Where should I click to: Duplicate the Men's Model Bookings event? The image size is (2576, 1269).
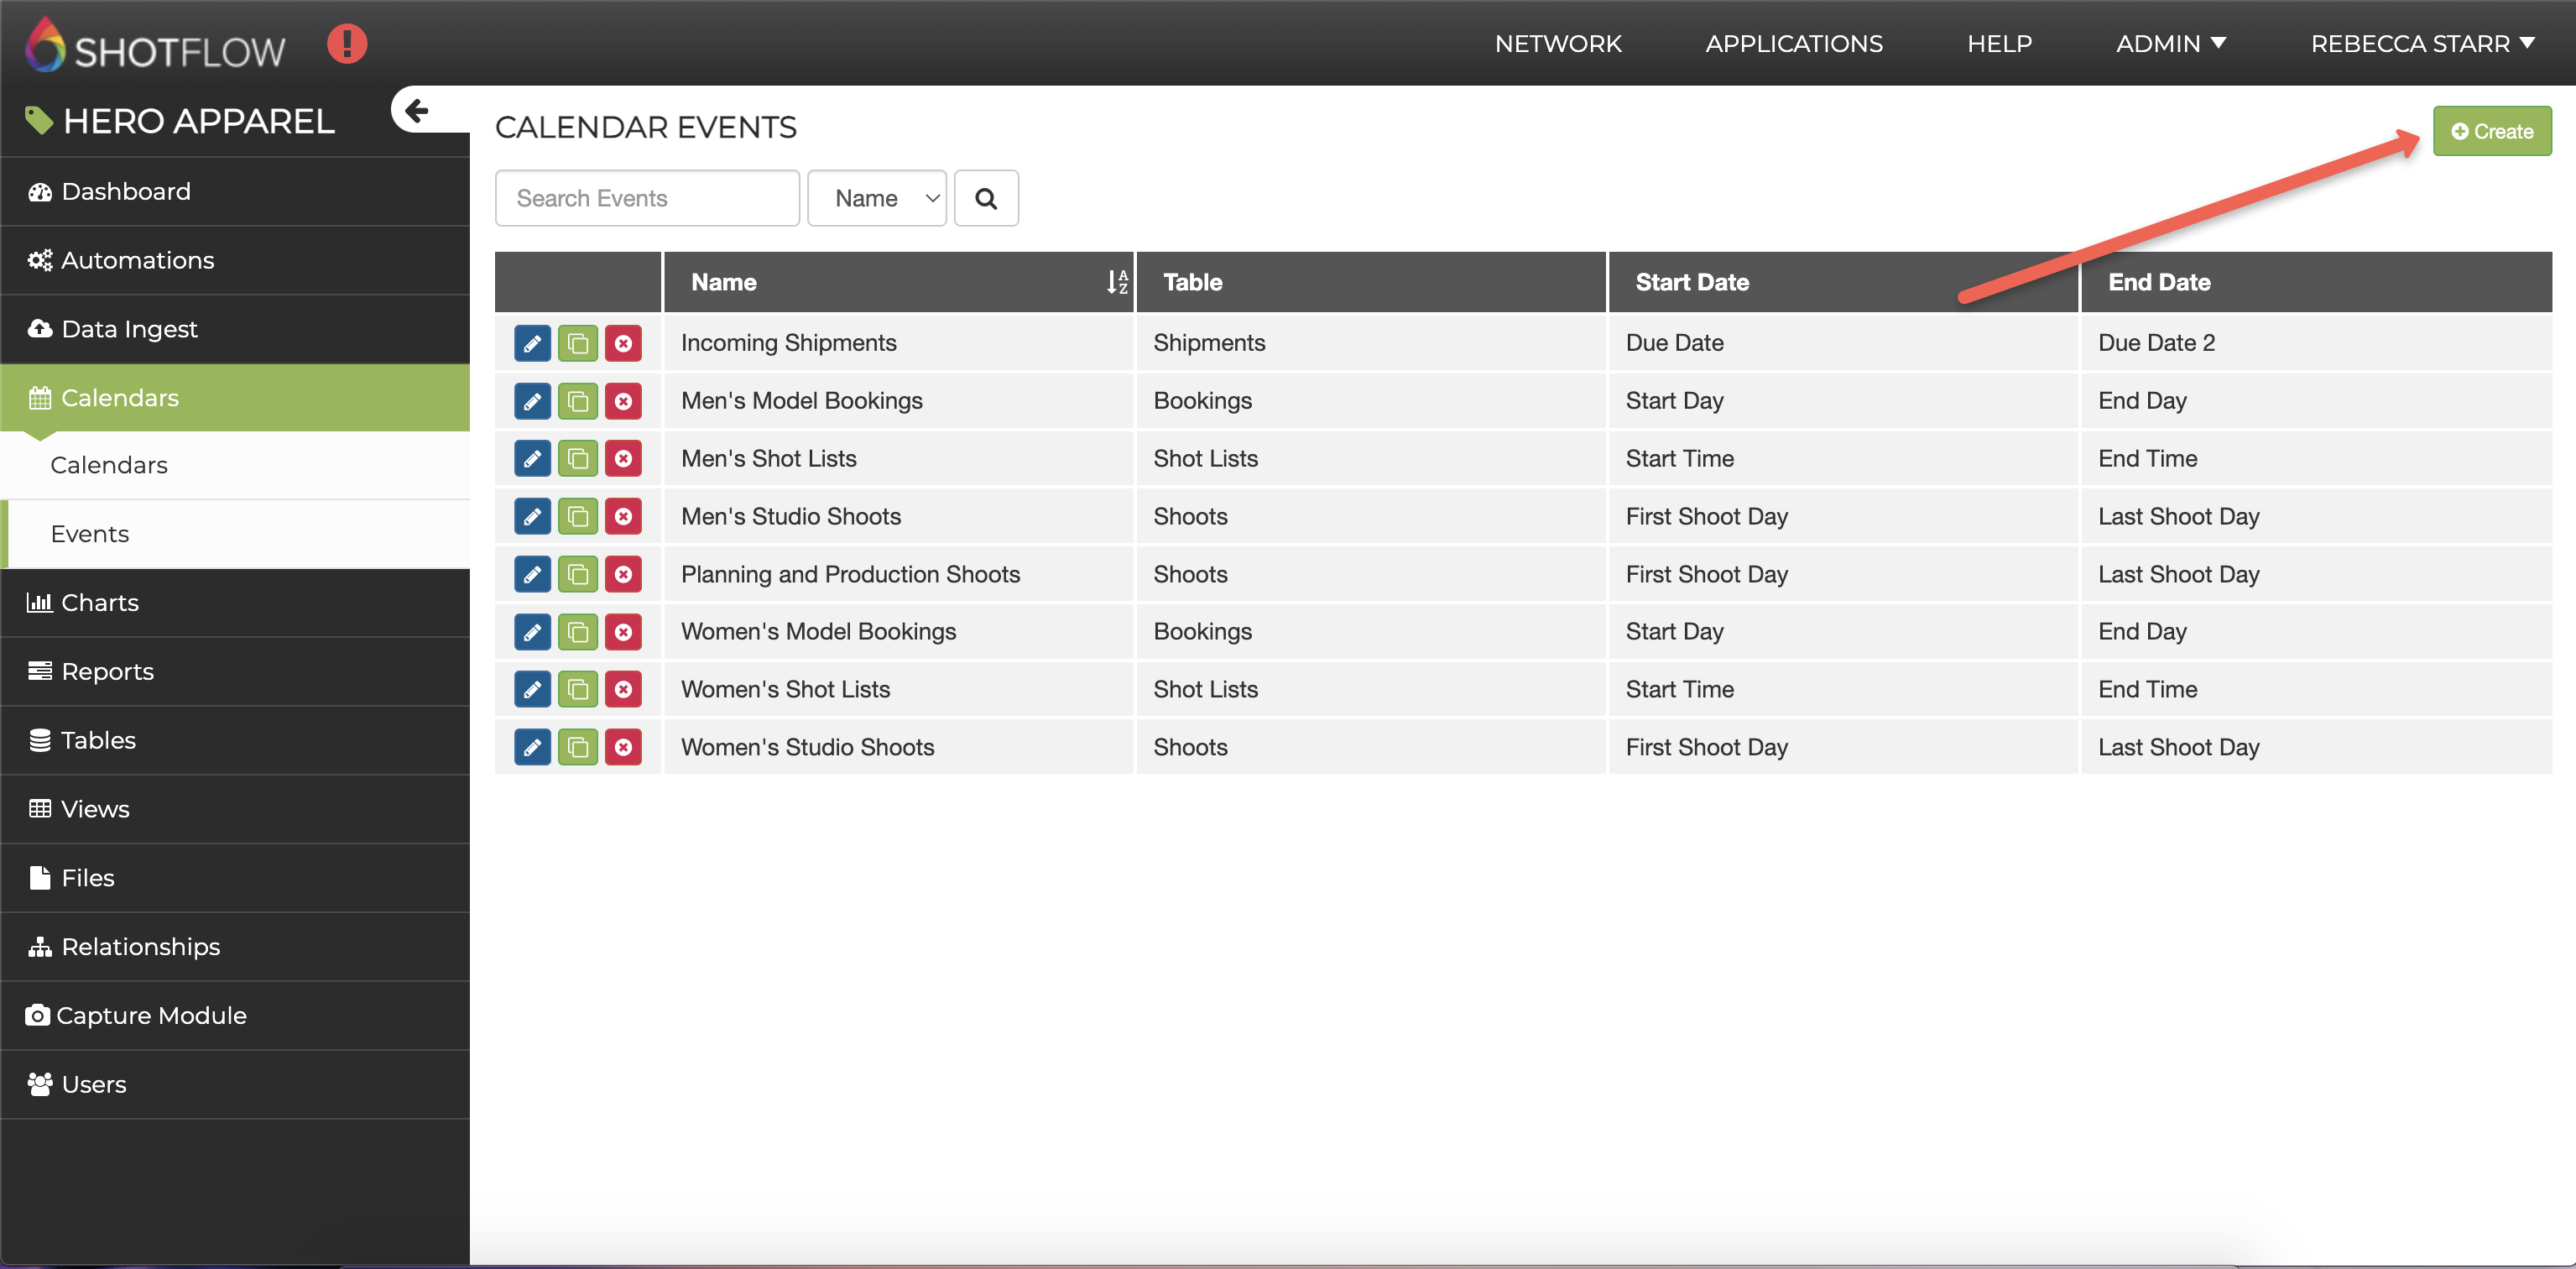pos(577,401)
